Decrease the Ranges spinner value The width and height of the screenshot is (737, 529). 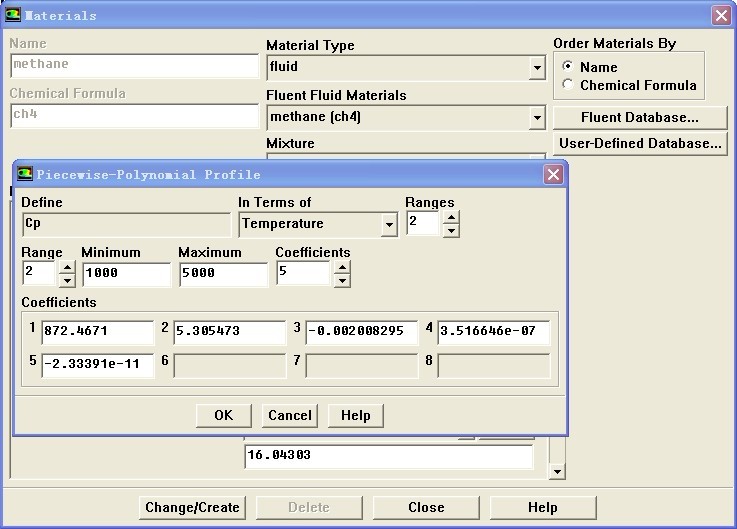[x=451, y=230]
